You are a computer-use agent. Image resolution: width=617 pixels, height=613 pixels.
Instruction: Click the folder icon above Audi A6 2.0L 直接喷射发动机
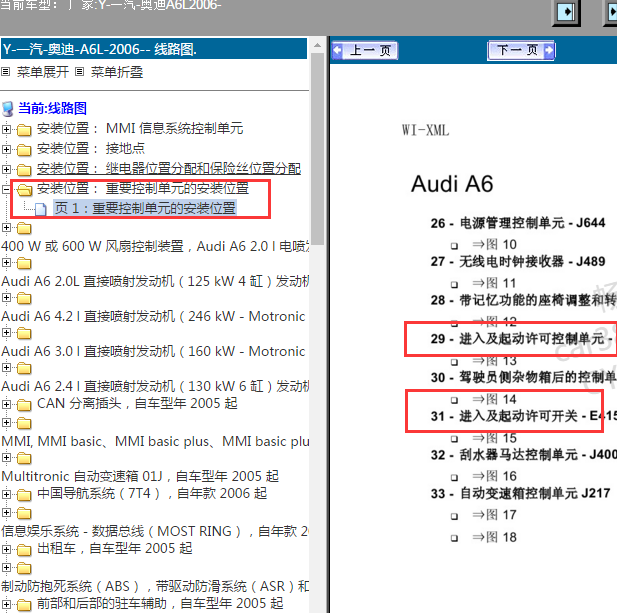[24, 263]
